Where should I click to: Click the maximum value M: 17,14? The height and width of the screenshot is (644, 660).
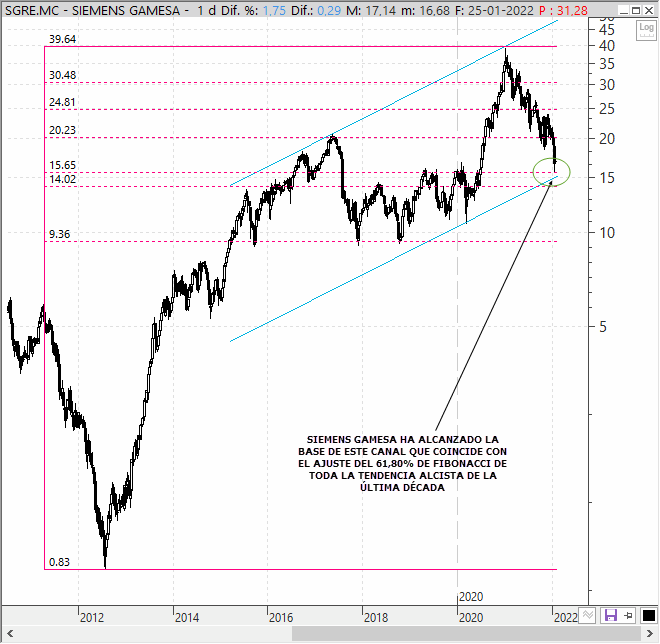371,10
